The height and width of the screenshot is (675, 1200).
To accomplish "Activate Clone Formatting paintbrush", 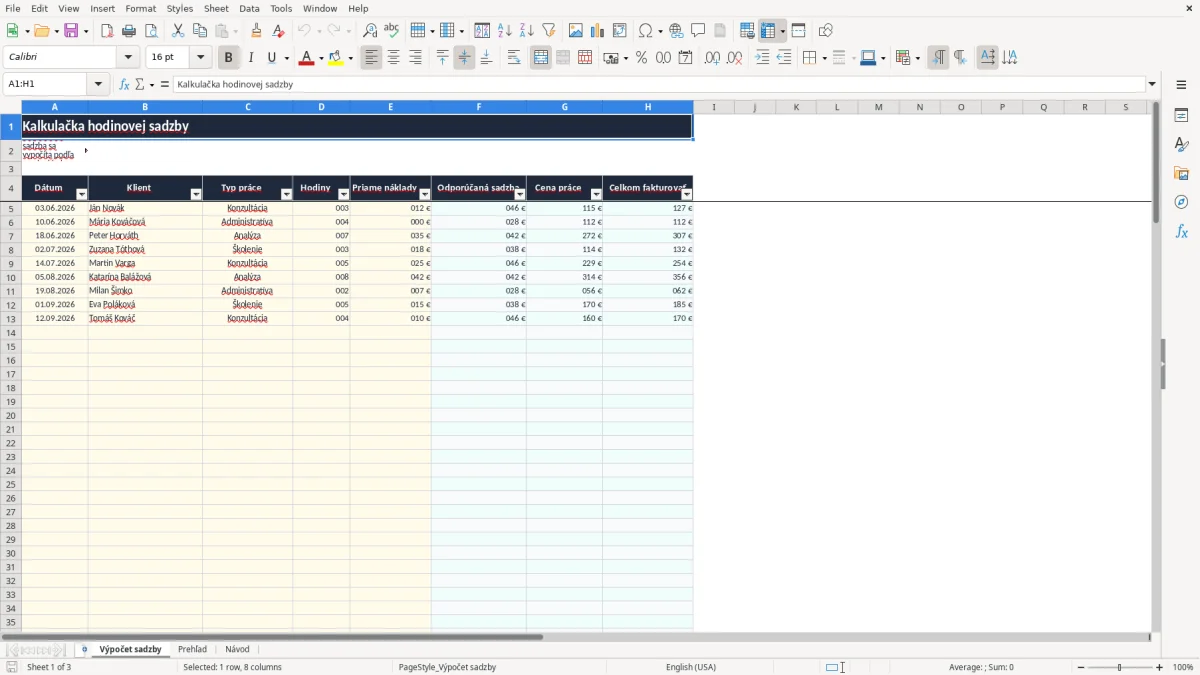I will point(257,31).
